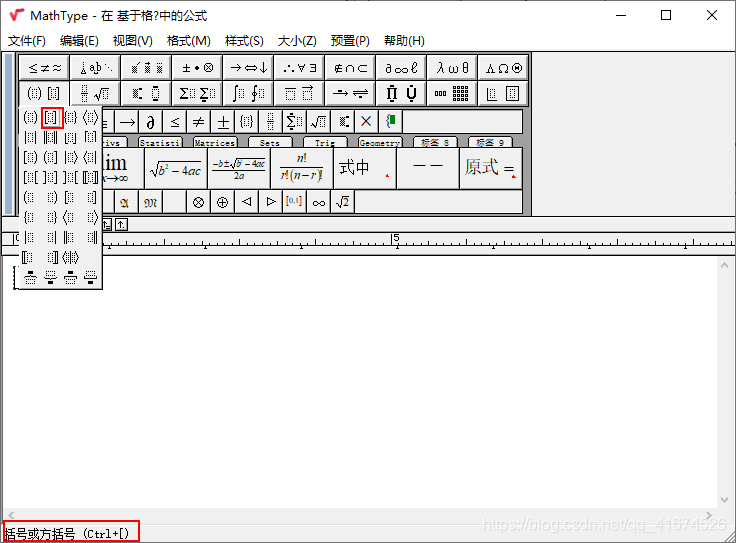Viewport: 736px width, 543px height.
Task: Click the Fraktur M symbol
Action: 150,202
